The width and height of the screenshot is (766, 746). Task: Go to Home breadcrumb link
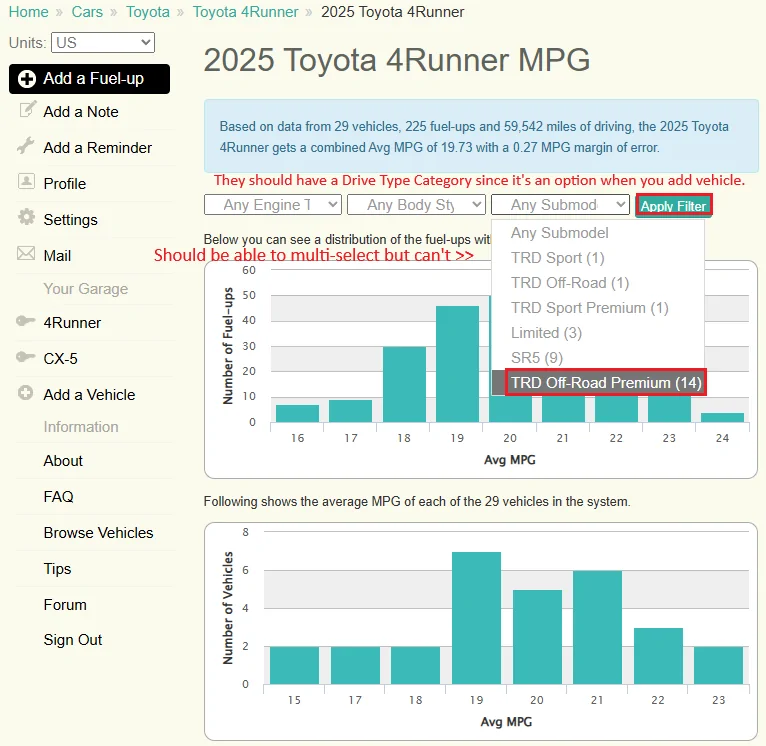pyautogui.click(x=28, y=12)
